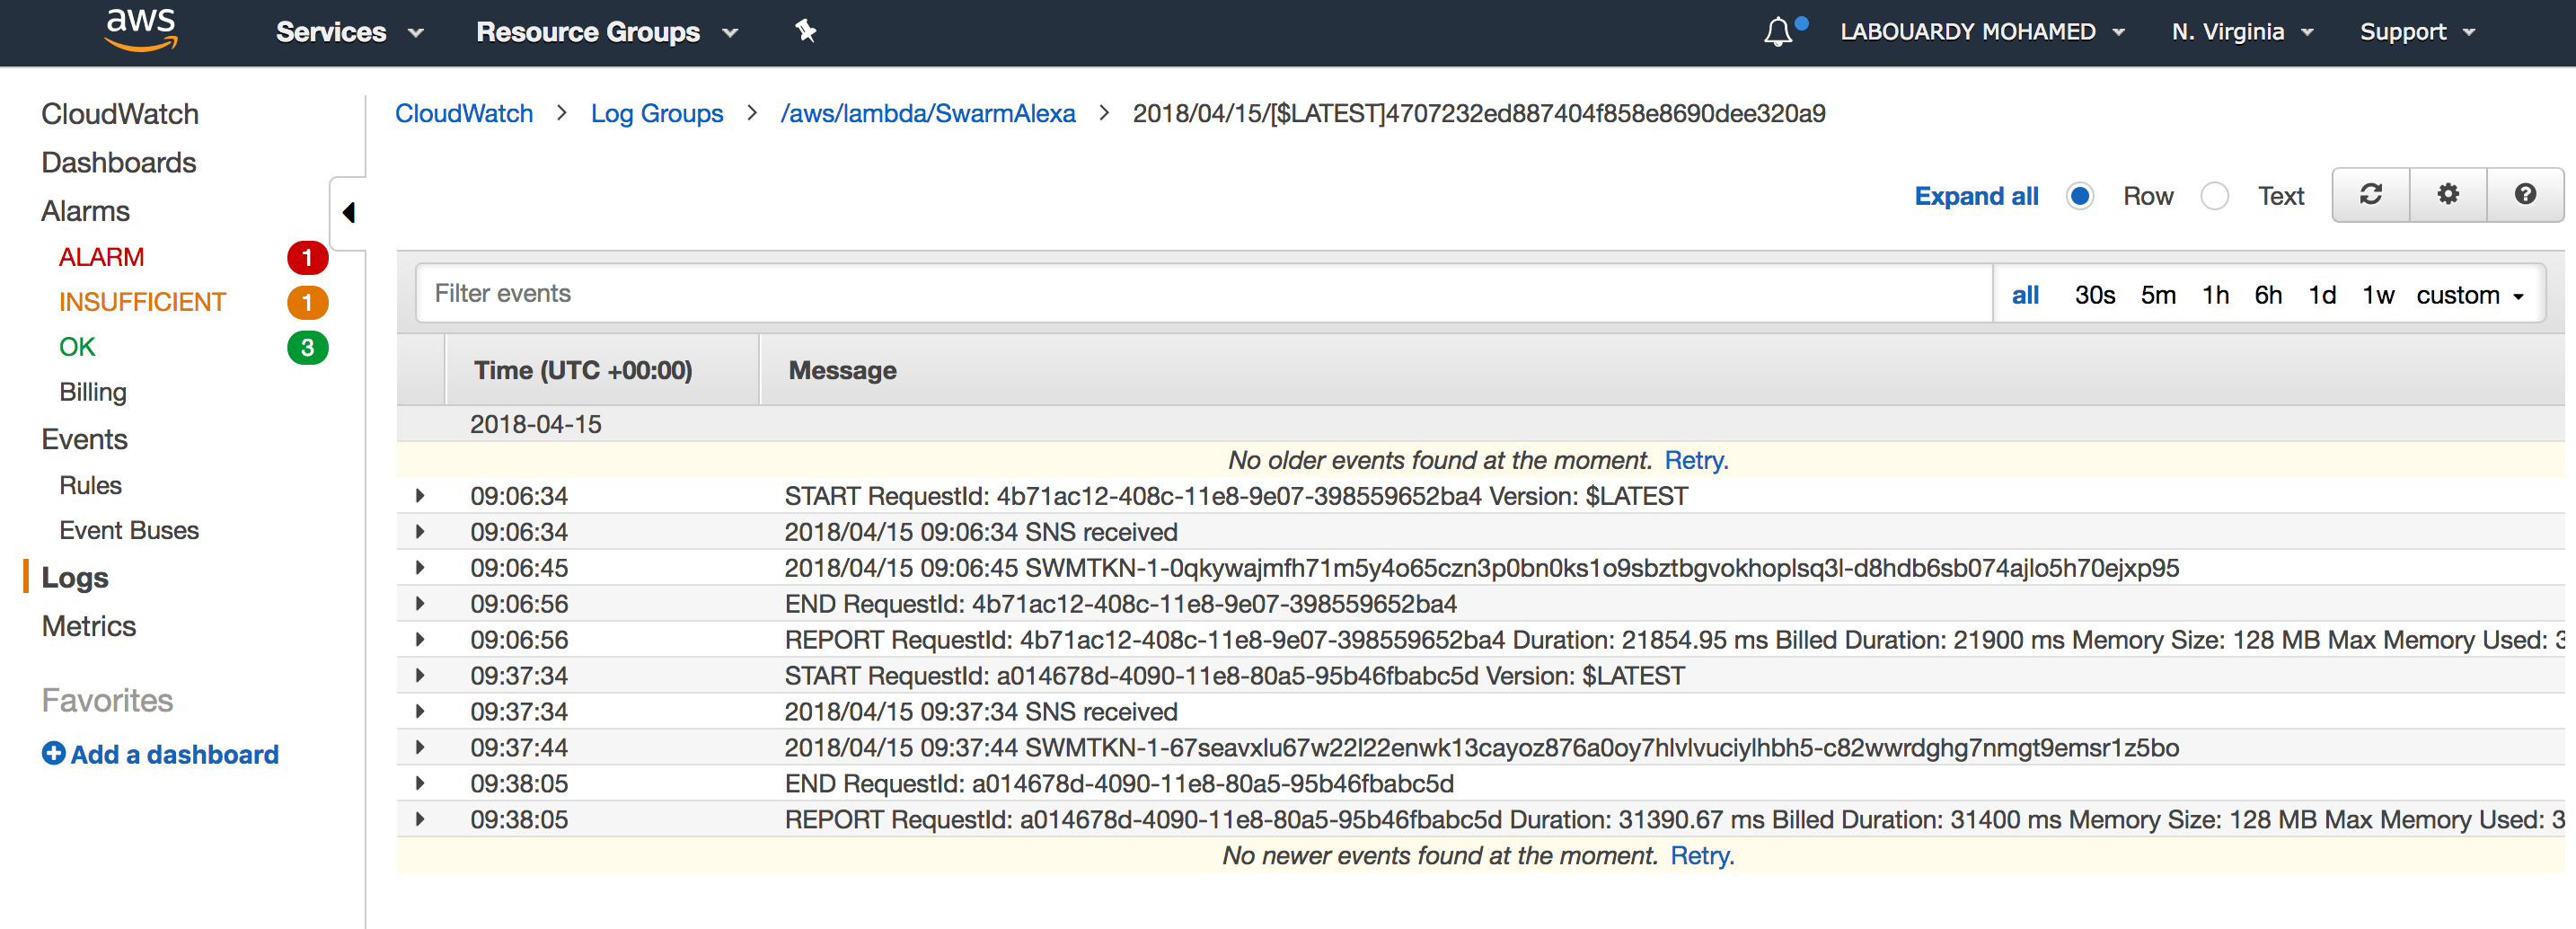Screen dimensions: 2576x929
Task: Open the /aws/lambda/SwarmAlexa breadcrumb link
Action: (927, 114)
